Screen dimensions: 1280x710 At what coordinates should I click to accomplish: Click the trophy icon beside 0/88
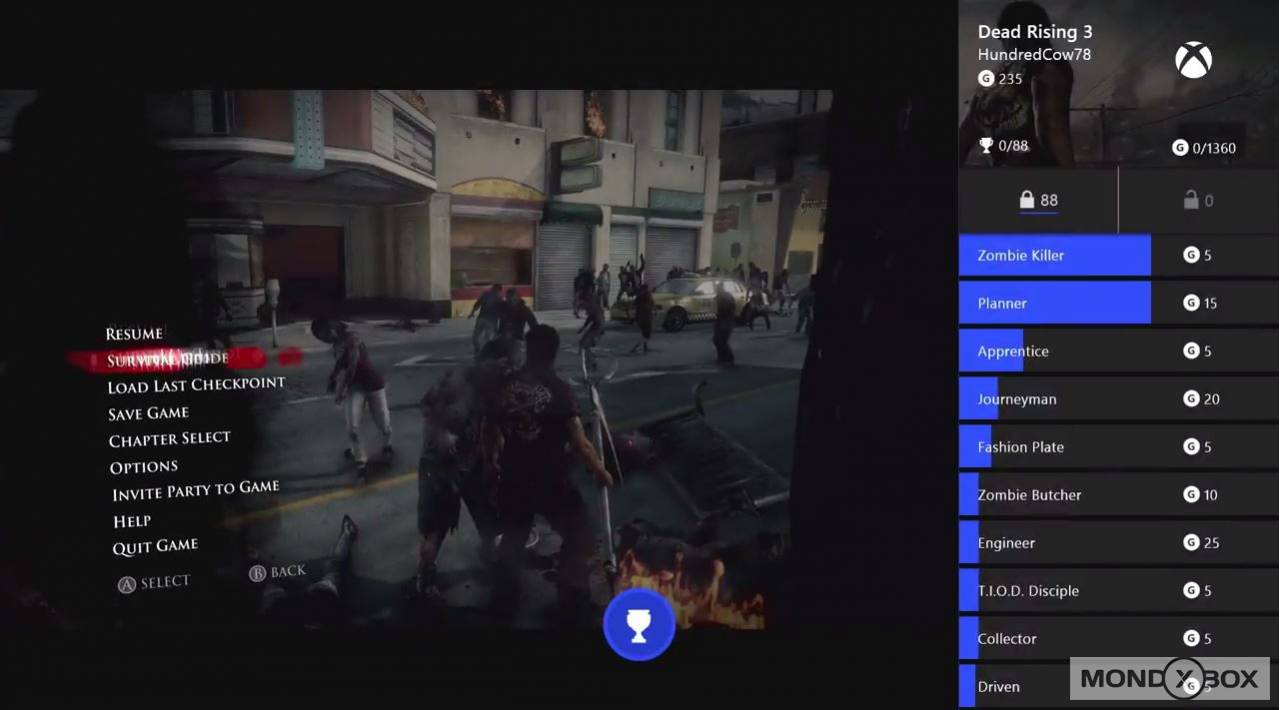tap(986, 146)
